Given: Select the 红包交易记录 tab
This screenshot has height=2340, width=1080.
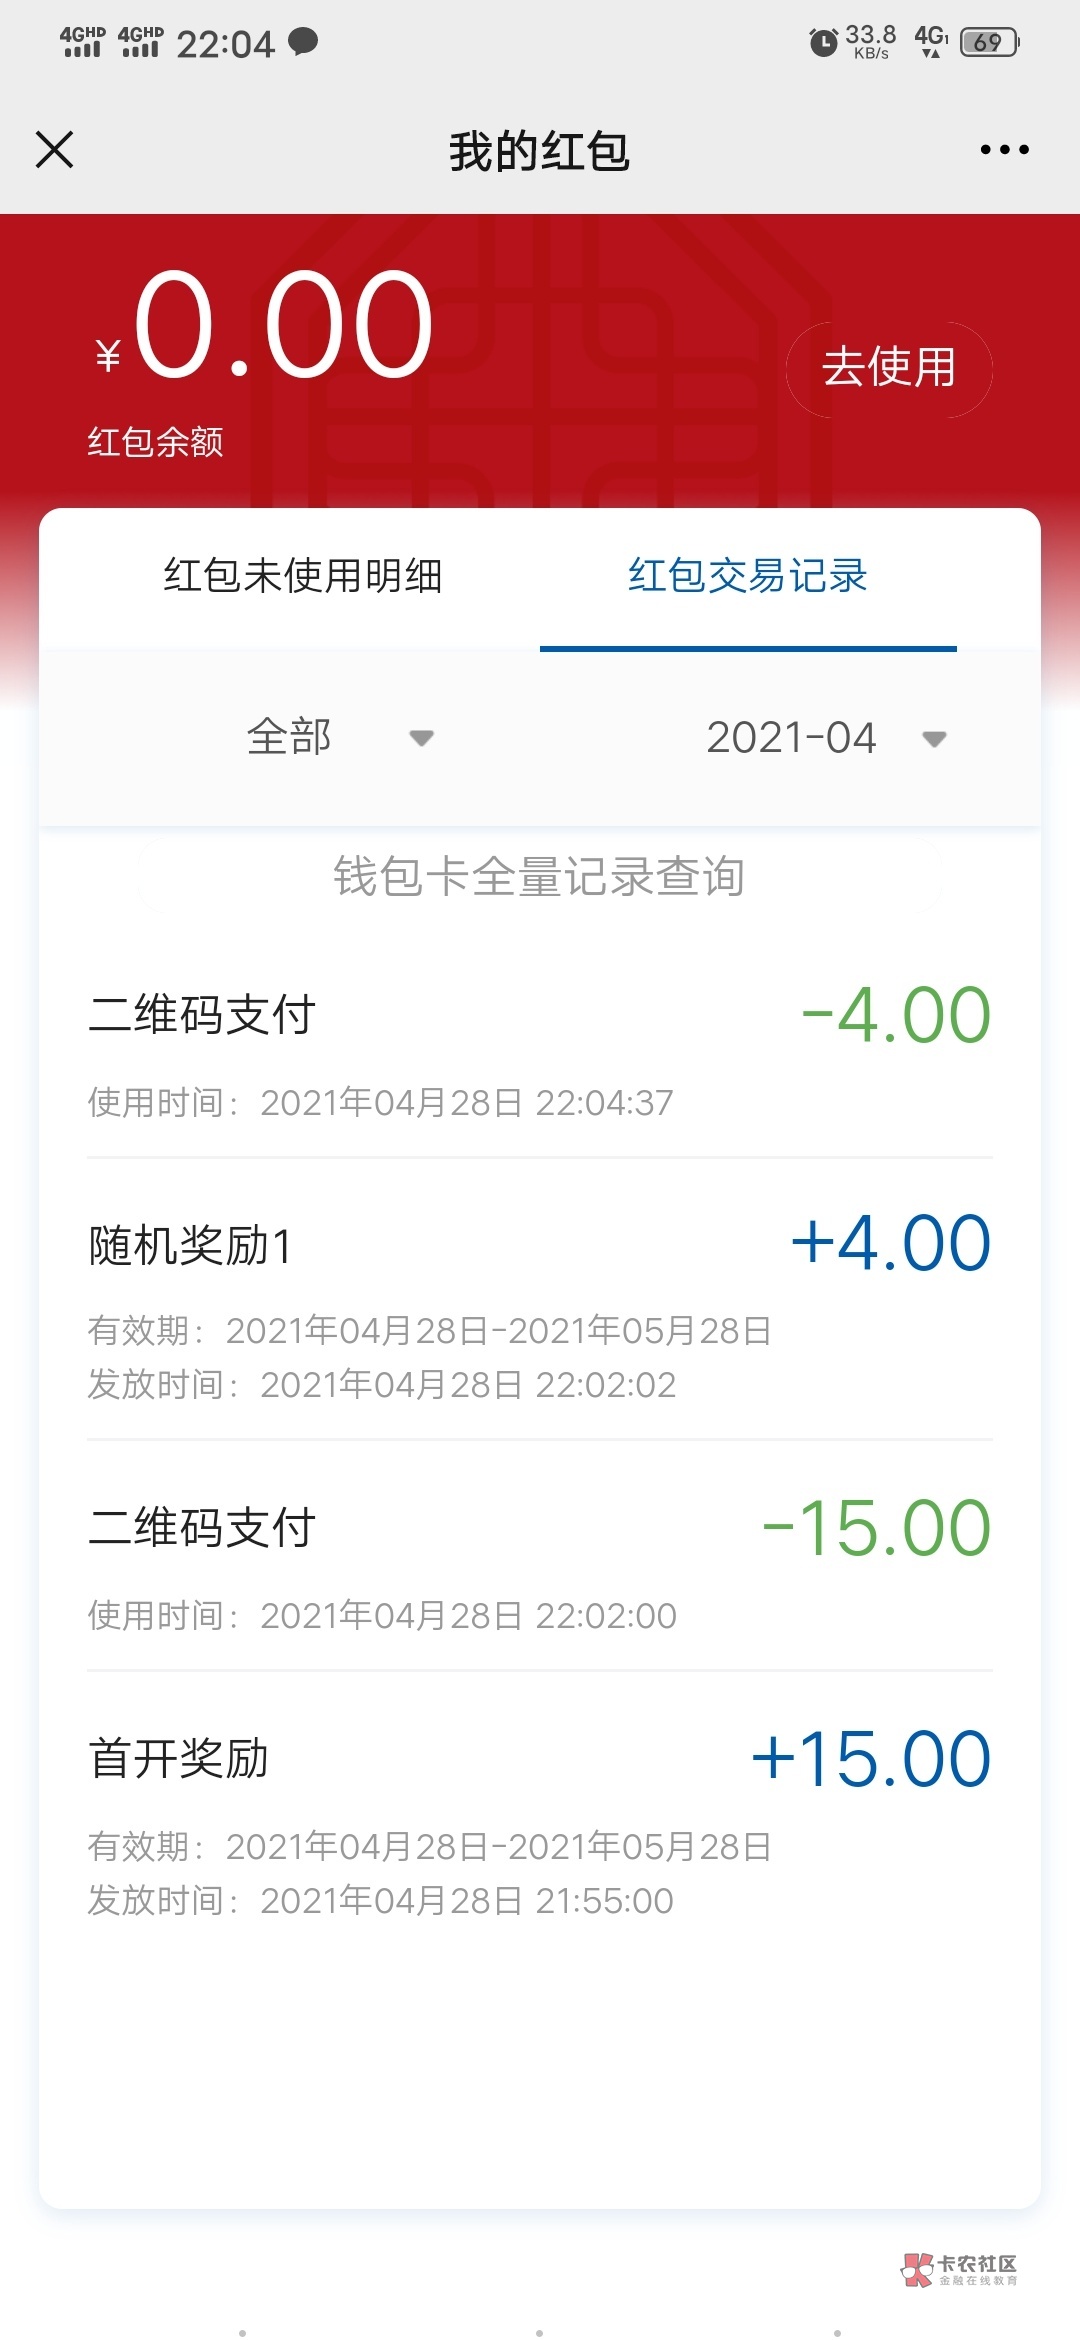Looking at the screenshot, I should (x=748, y=576).
